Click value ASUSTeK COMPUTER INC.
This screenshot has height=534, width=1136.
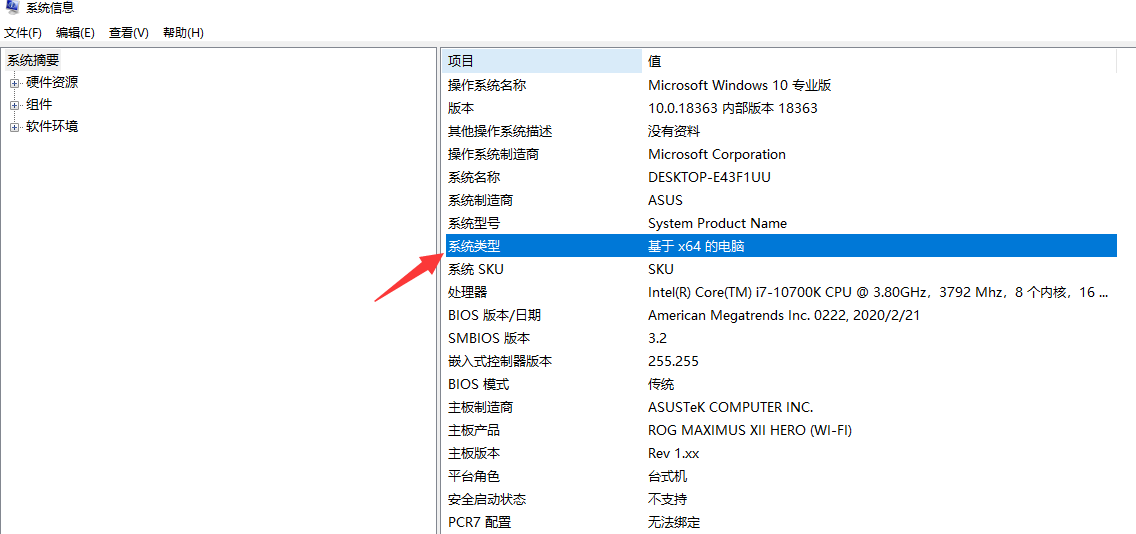coord(730,407)
